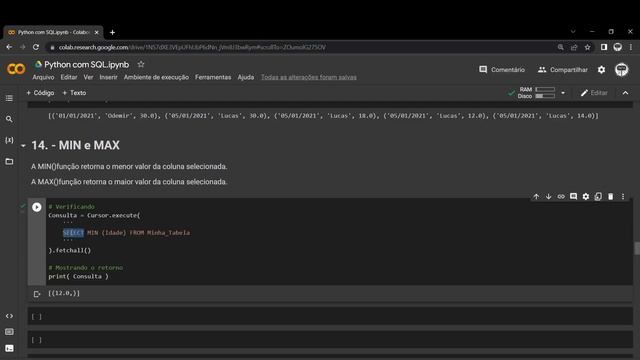The image size is (640, 360).
Task: Click the browser address bar URL
Action: pos(192,47)
